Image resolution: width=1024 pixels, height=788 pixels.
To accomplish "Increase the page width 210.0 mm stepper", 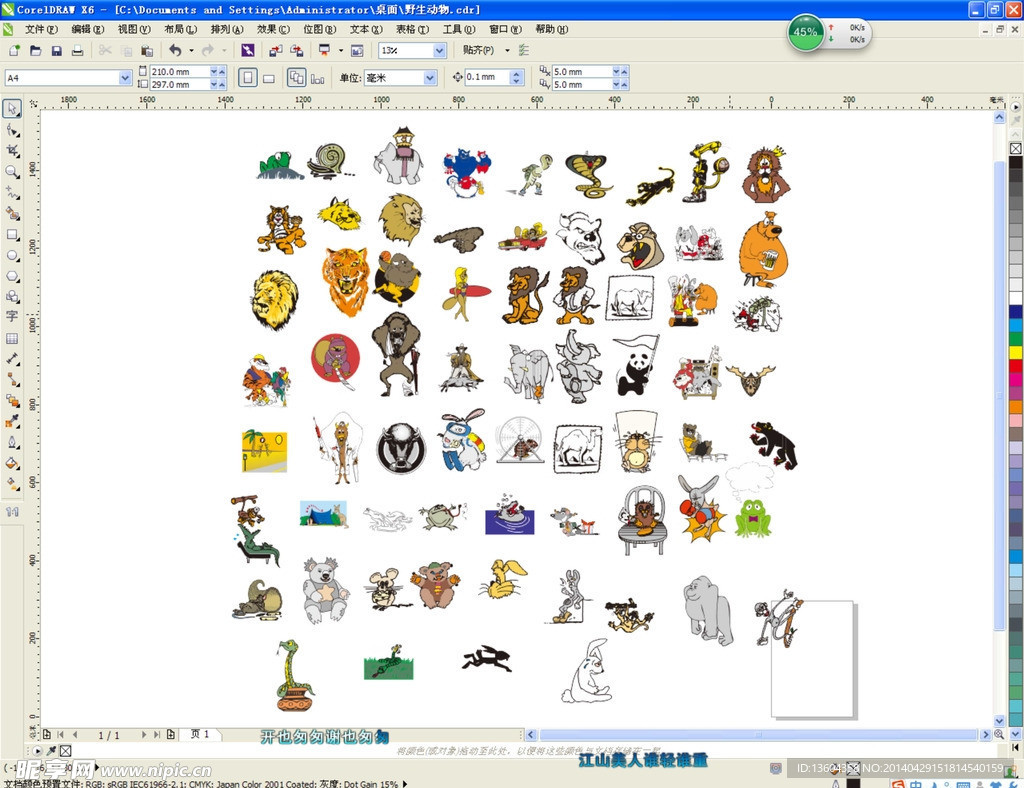I will [222, 71].
